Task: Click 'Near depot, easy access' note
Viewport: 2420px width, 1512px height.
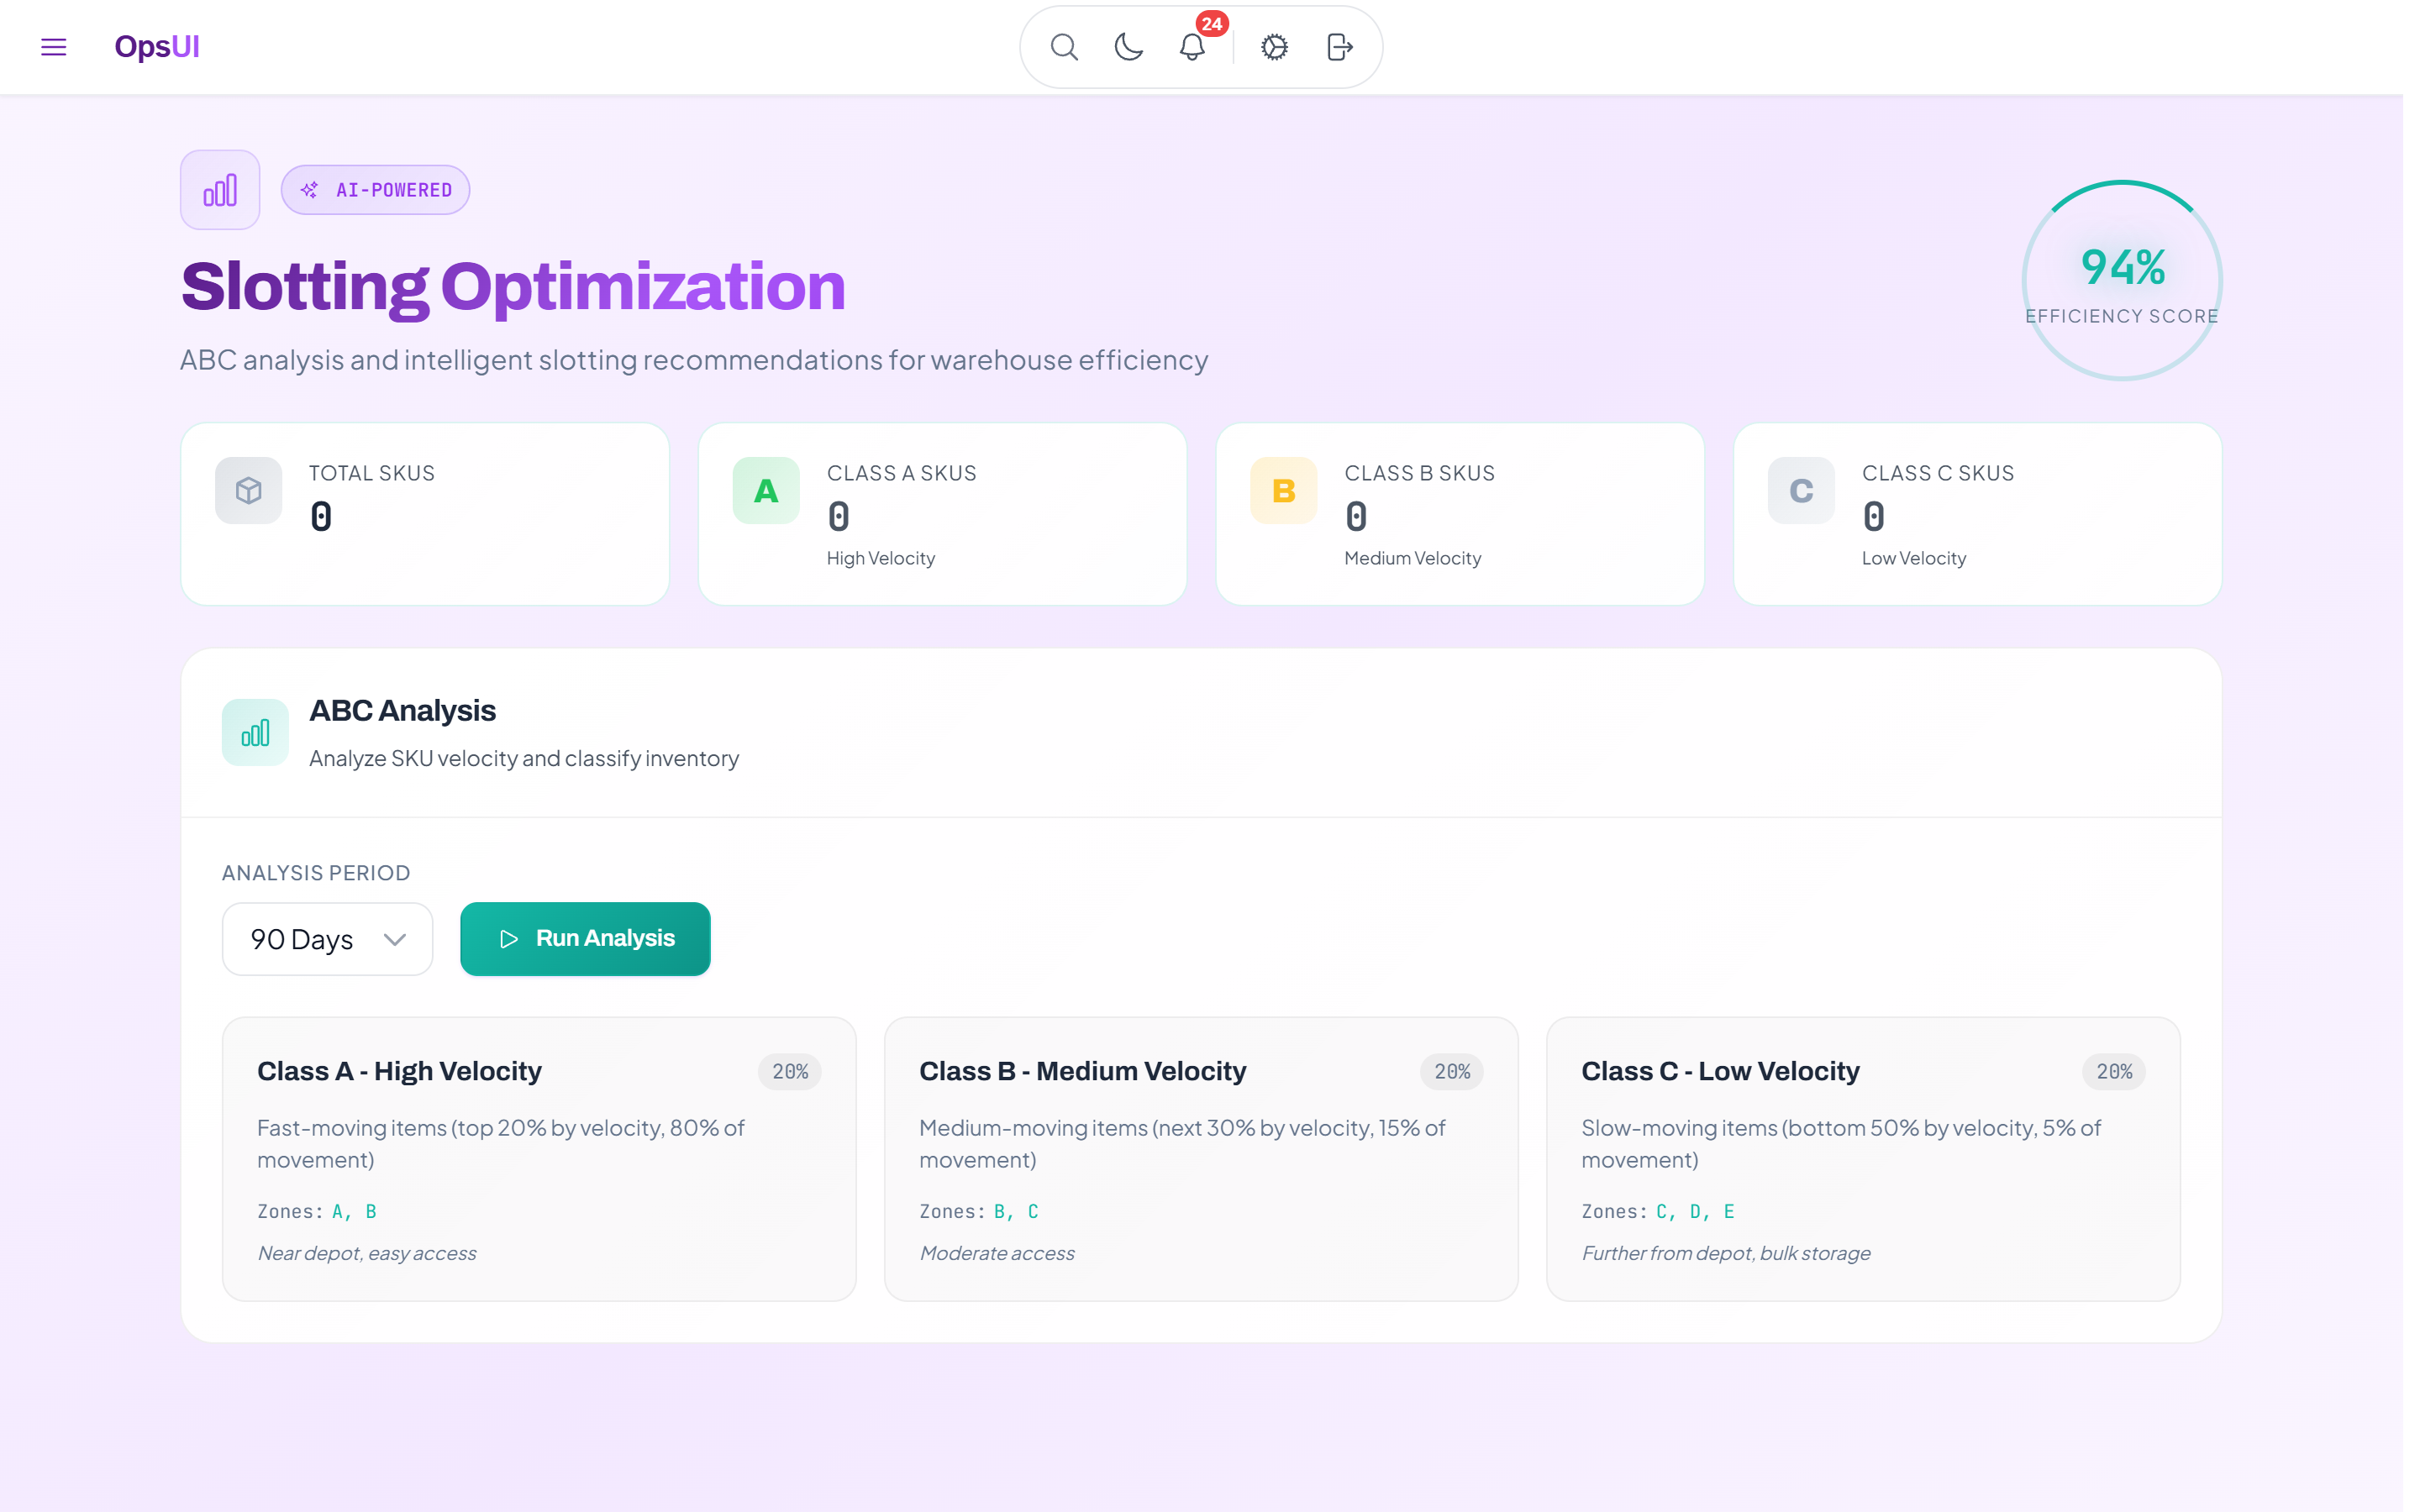Action: (x=367, y=1253)
